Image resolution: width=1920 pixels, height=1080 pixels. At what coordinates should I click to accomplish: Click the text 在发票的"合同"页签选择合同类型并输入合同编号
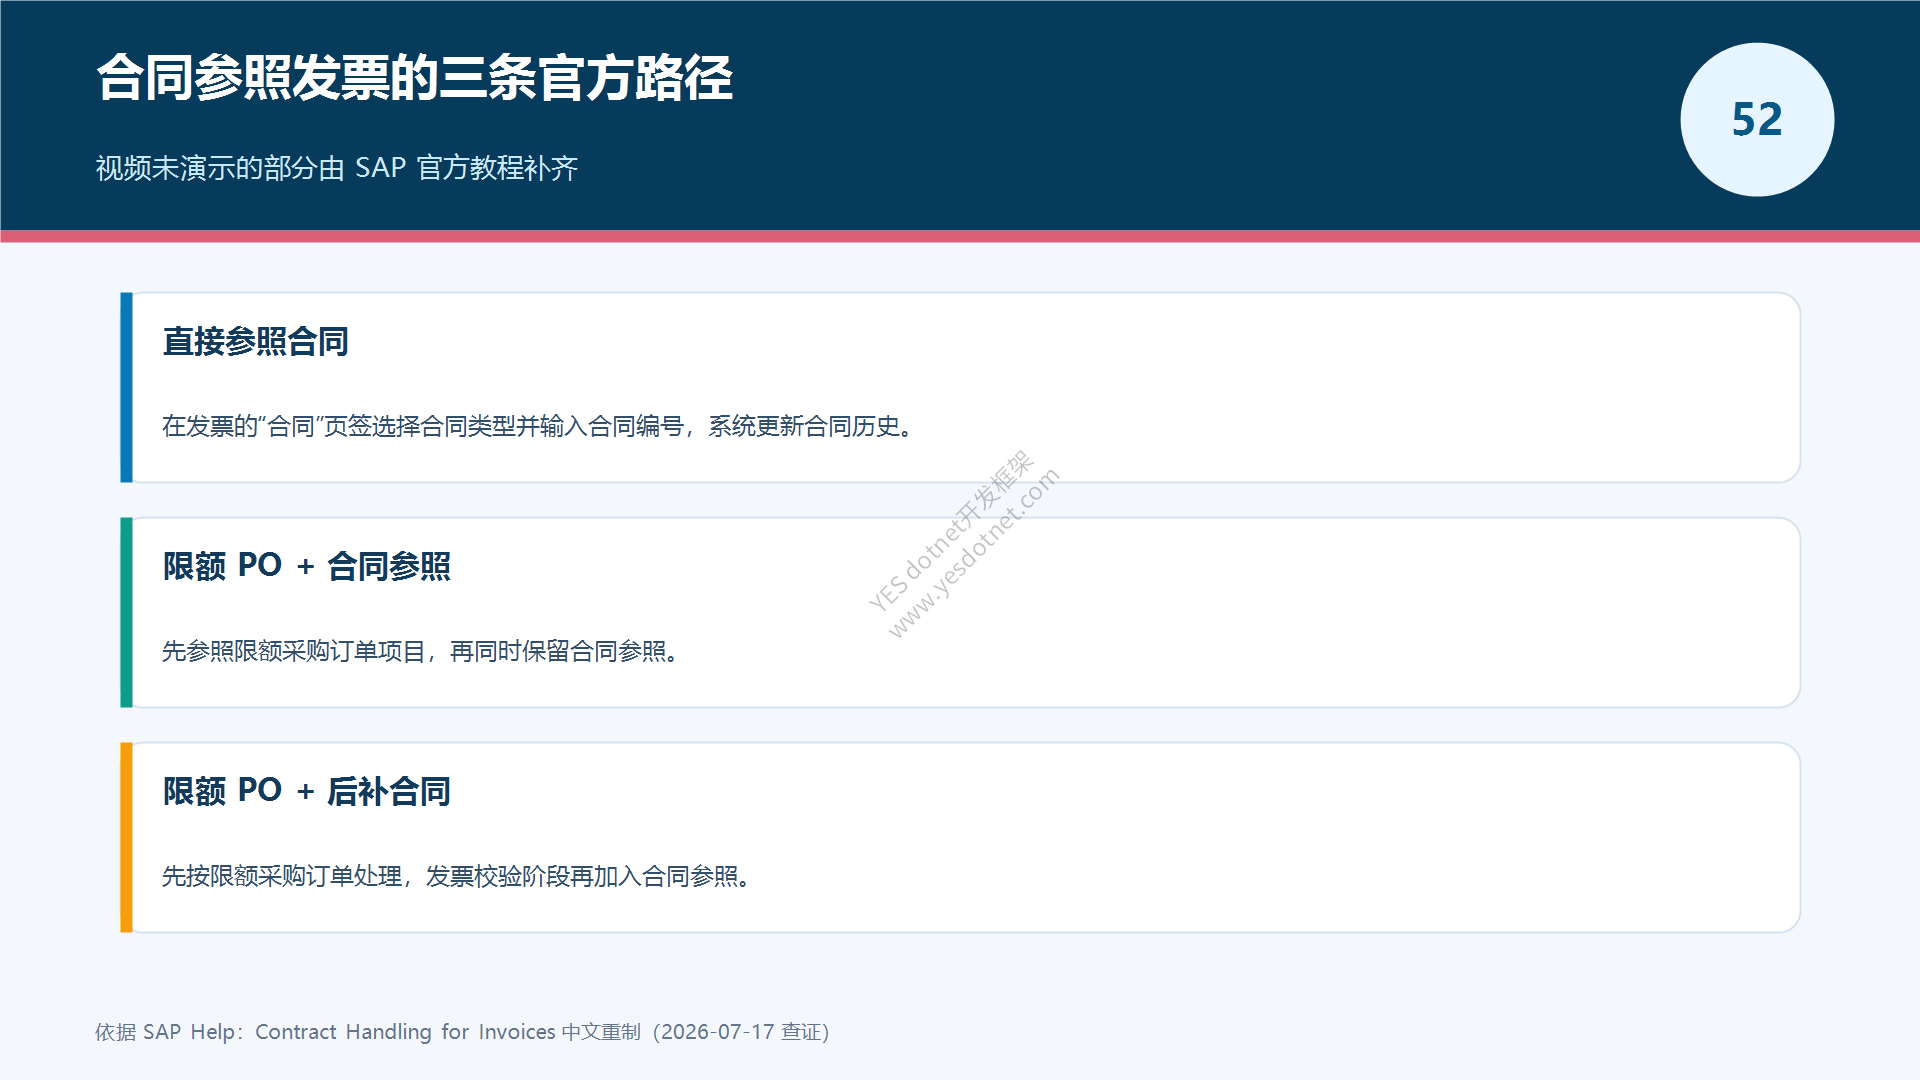[423, 427]
